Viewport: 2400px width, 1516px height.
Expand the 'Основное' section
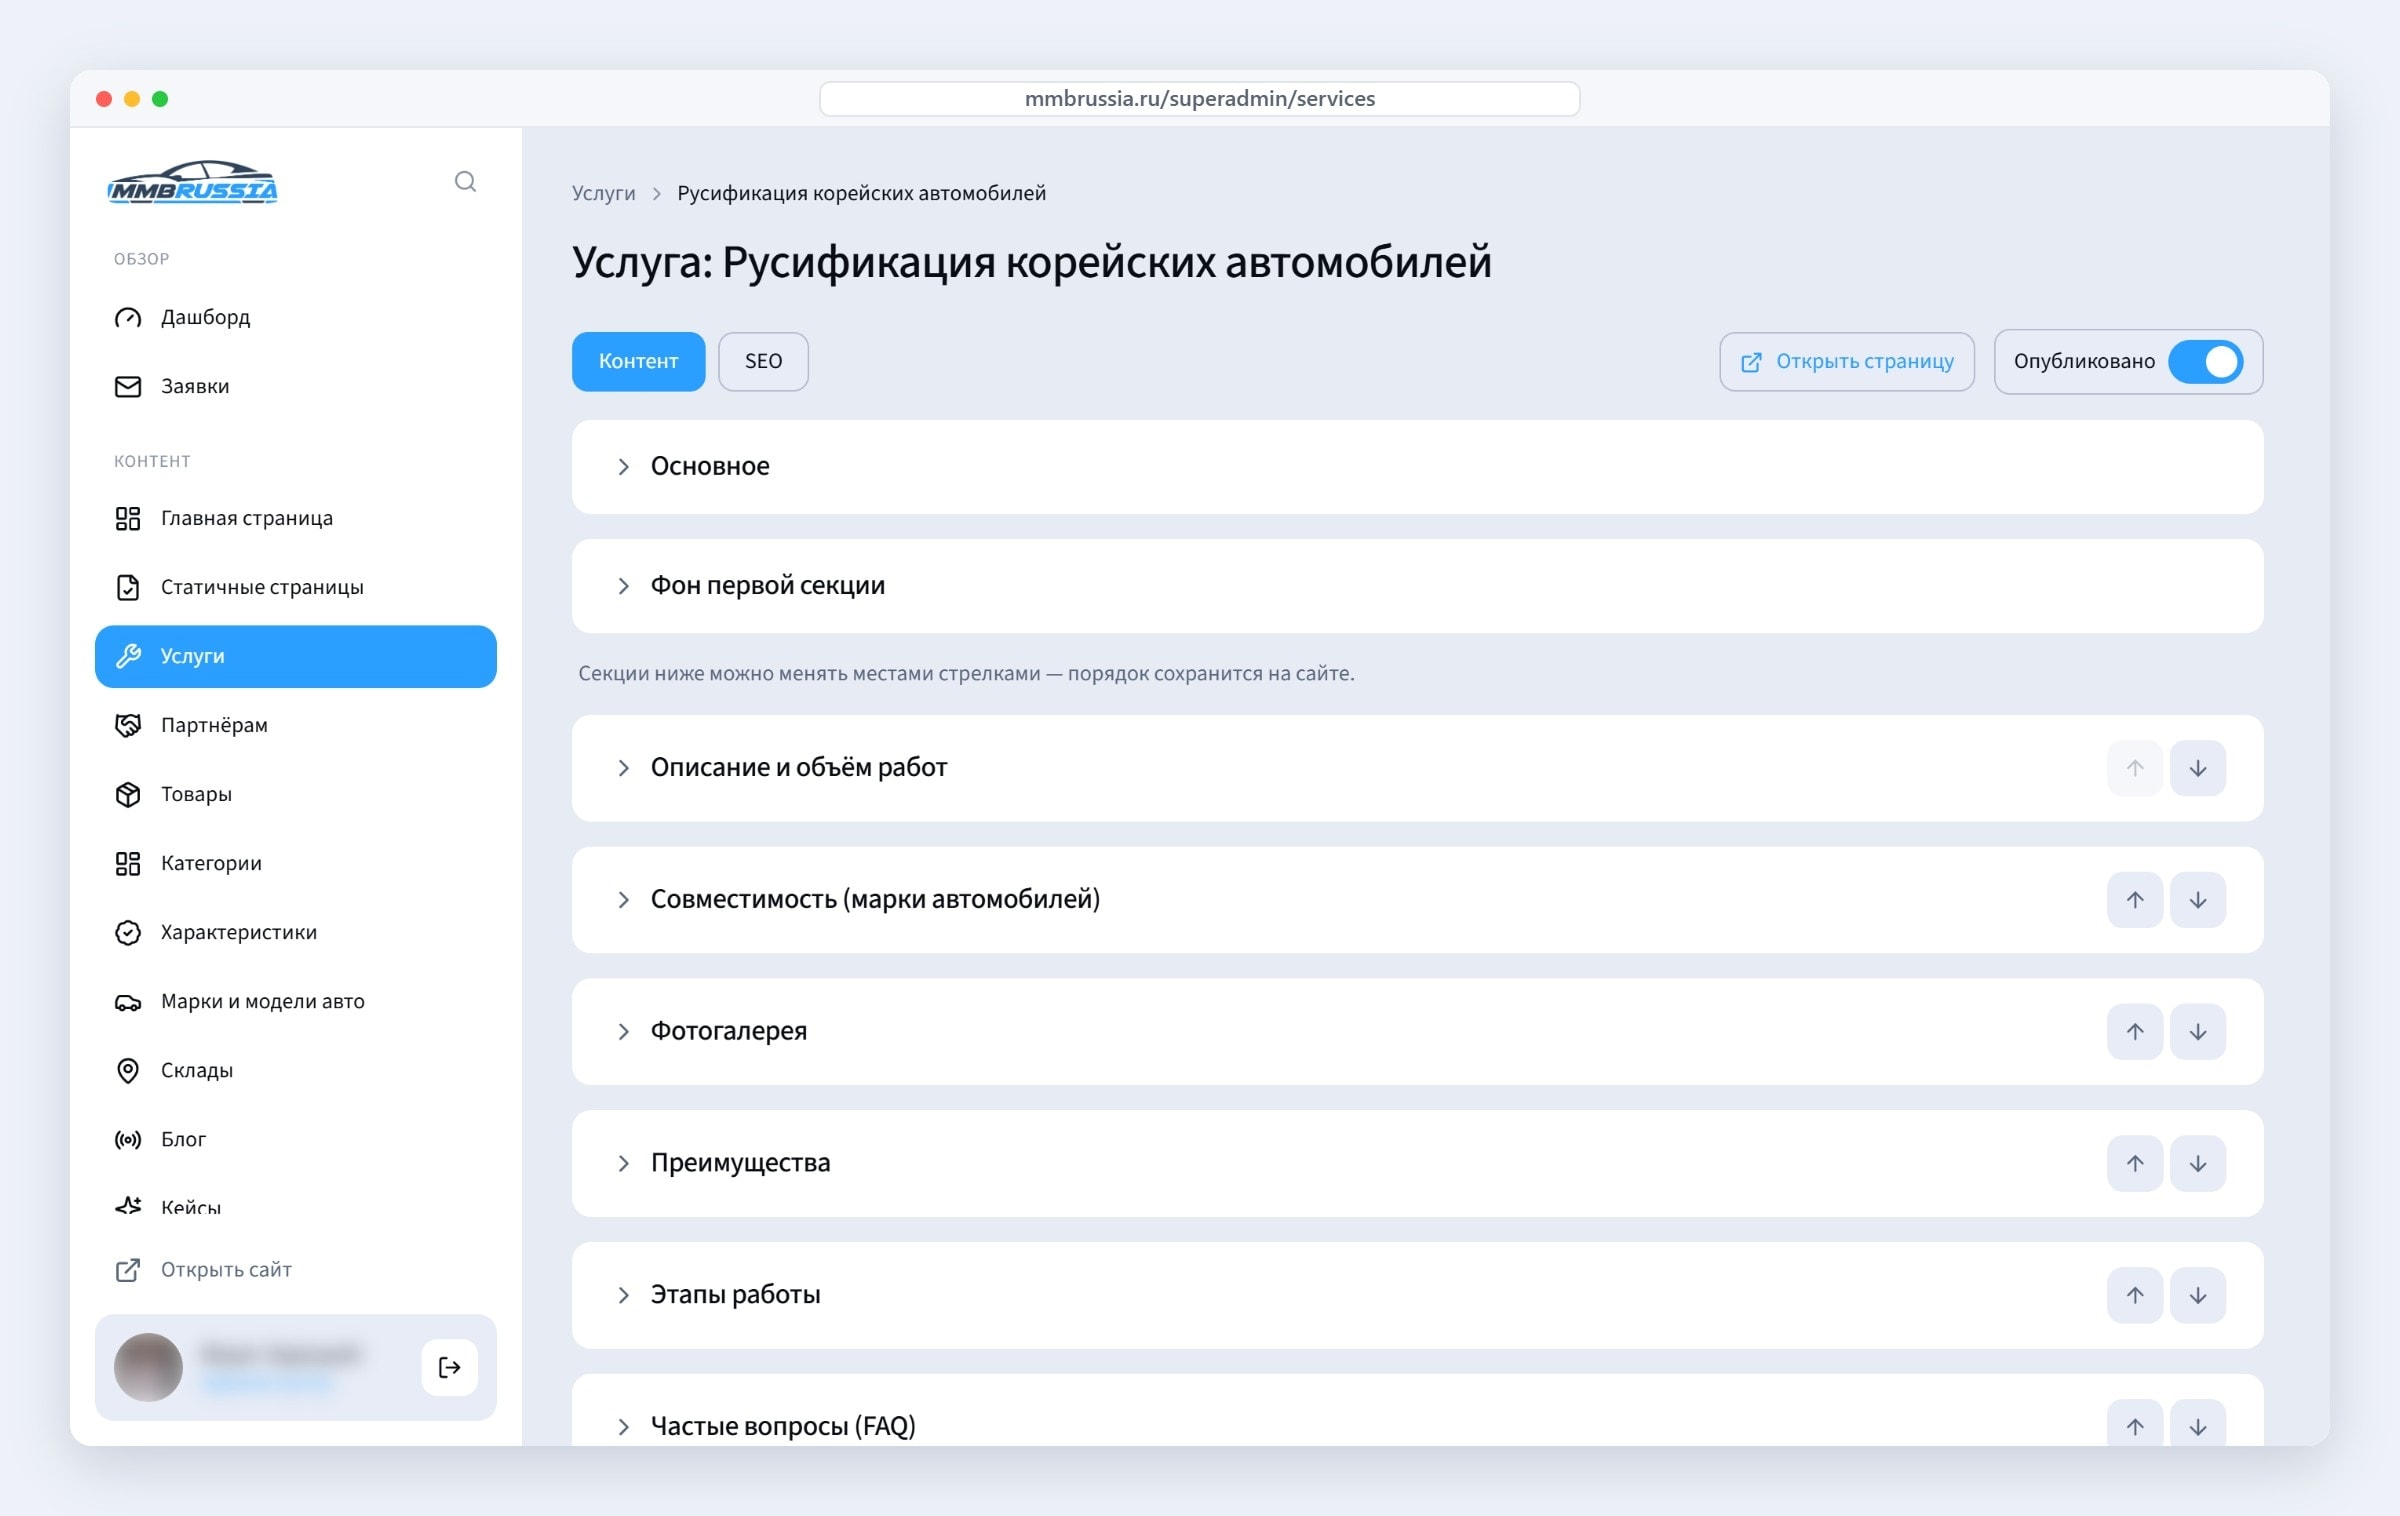coord(1417,467)
